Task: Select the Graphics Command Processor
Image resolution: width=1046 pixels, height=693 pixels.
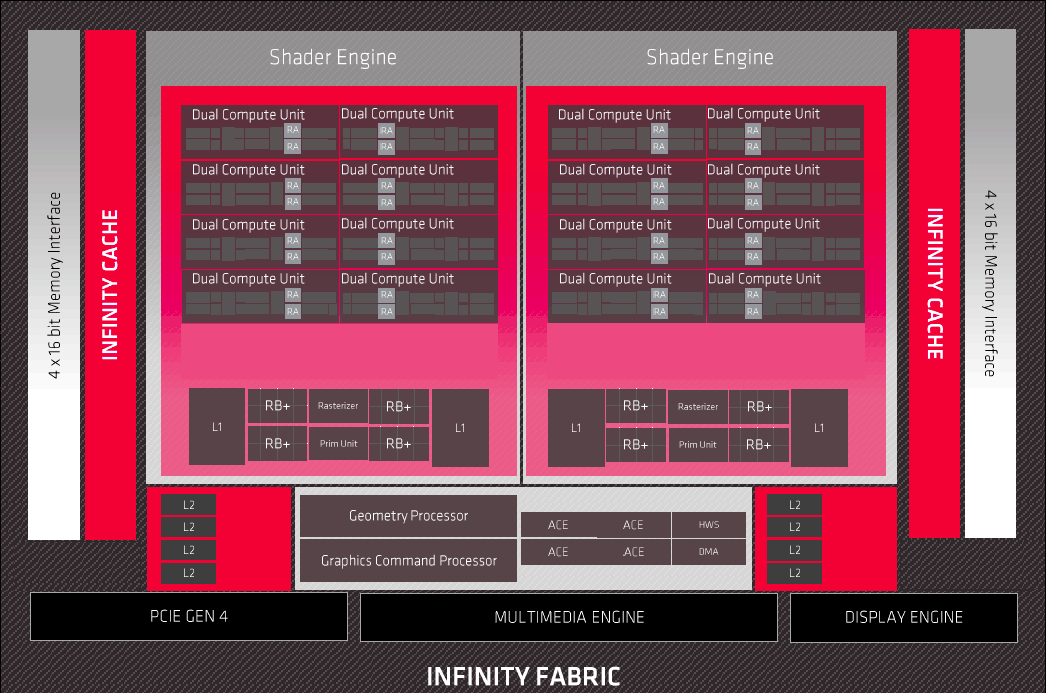Action: (408, 561)
